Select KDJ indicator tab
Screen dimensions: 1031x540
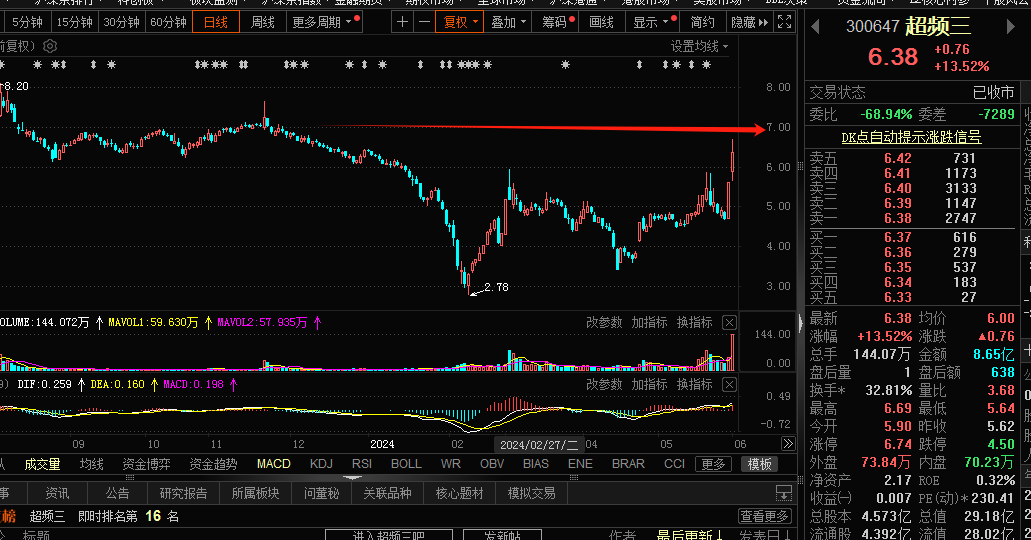[321, 464]
